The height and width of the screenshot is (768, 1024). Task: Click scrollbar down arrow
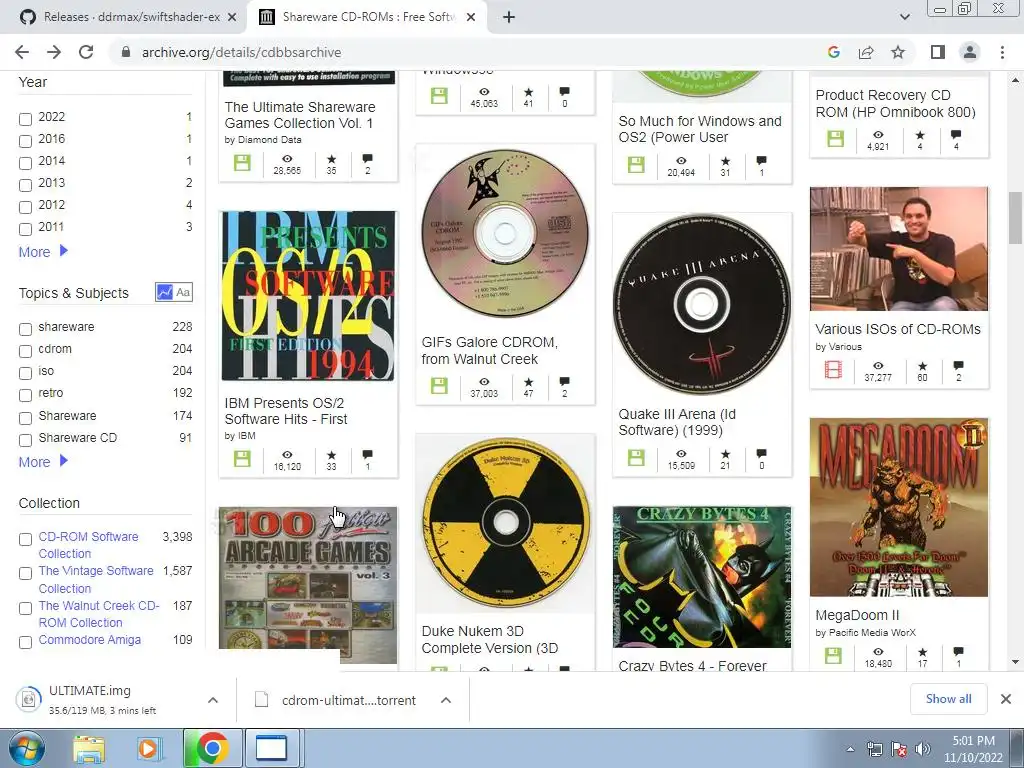pyautogui.click(x=1015, y=662)
